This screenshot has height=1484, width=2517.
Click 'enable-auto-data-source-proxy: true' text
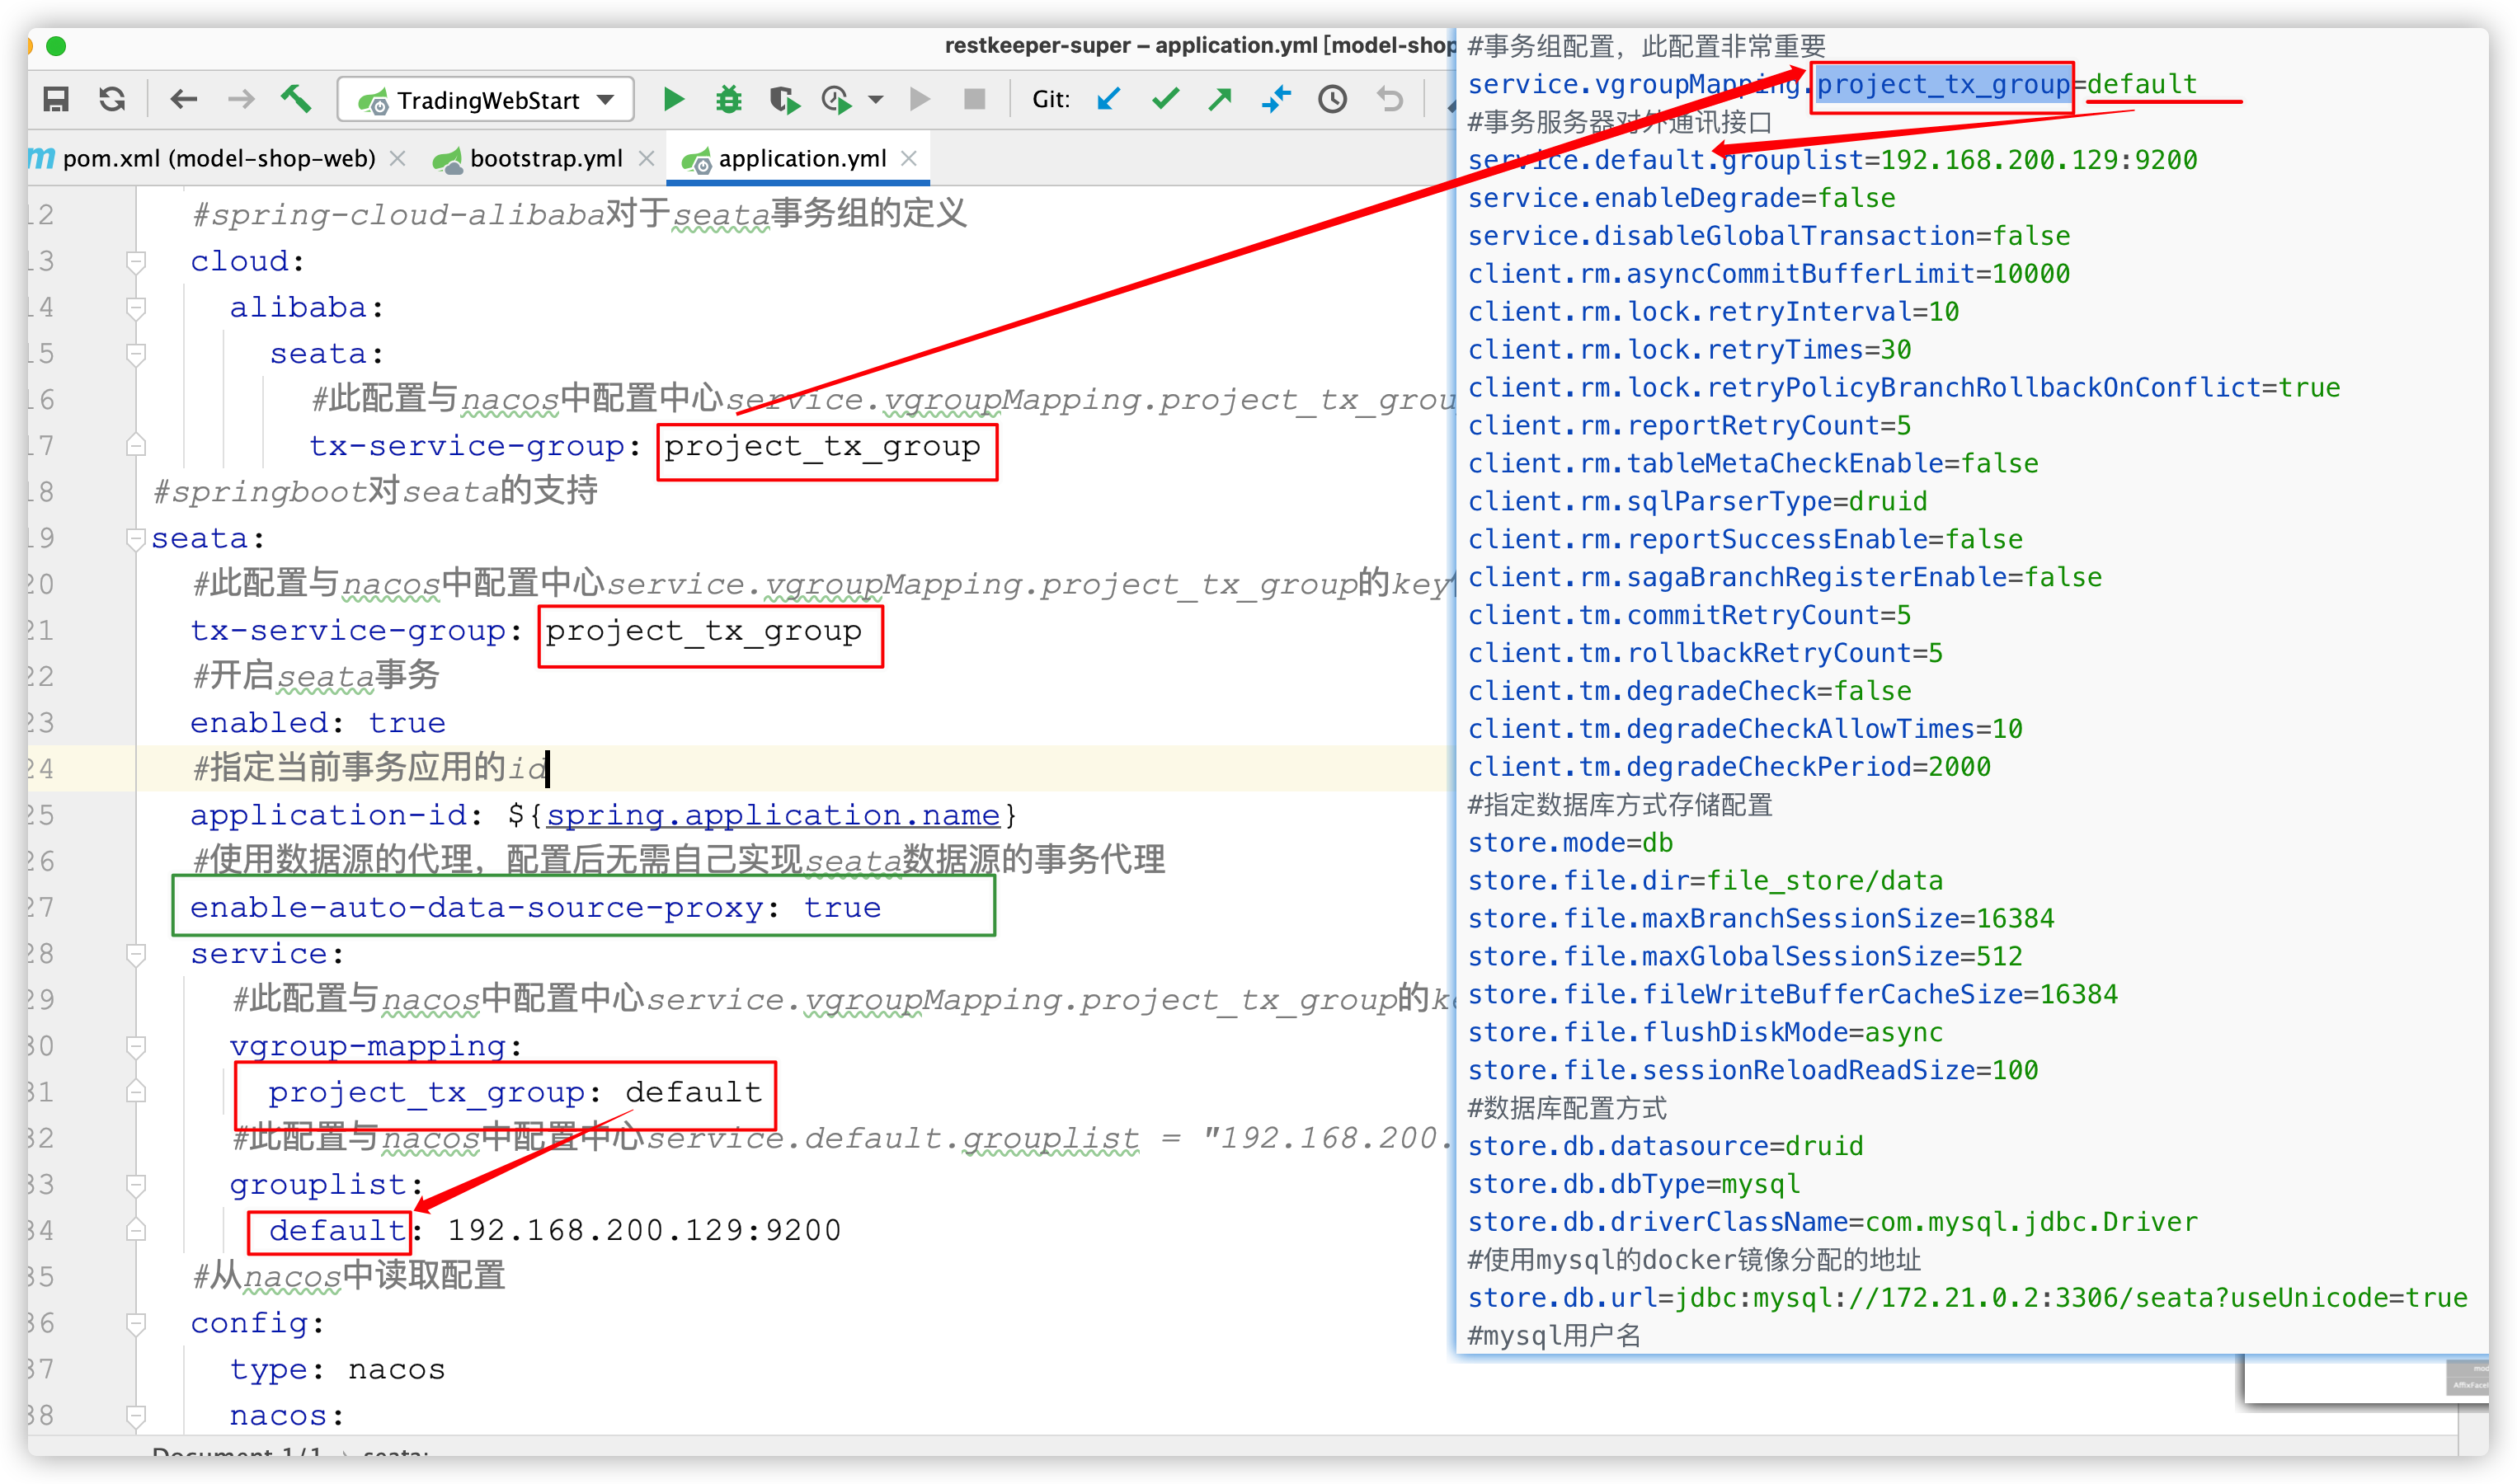coord(536,908)
